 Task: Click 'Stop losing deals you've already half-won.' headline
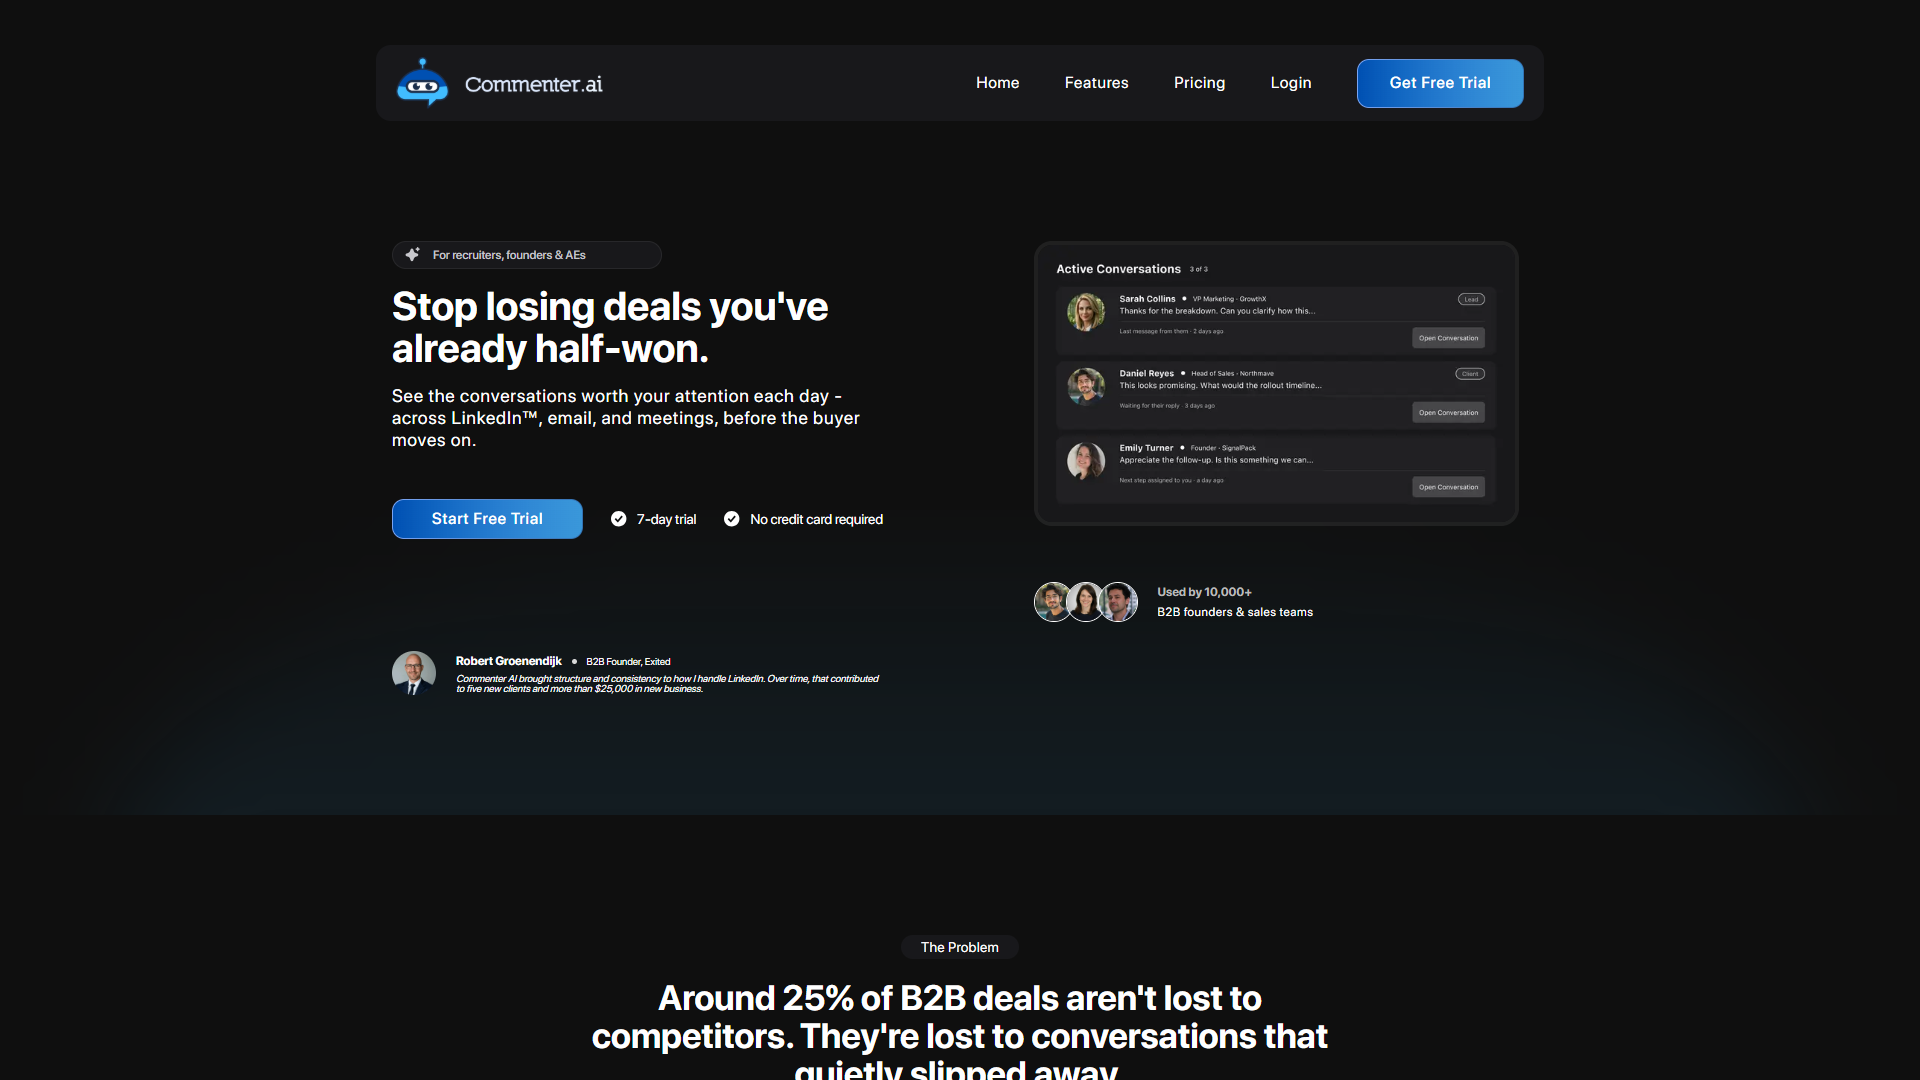tap(610, 328)
